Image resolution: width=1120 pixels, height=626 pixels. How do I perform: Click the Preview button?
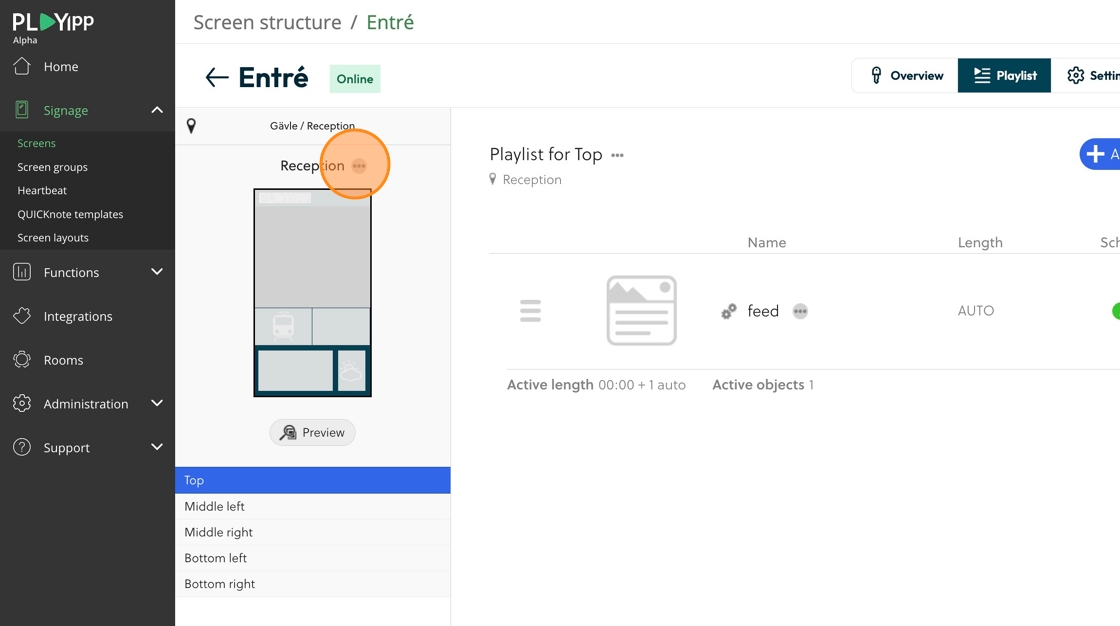312,432
